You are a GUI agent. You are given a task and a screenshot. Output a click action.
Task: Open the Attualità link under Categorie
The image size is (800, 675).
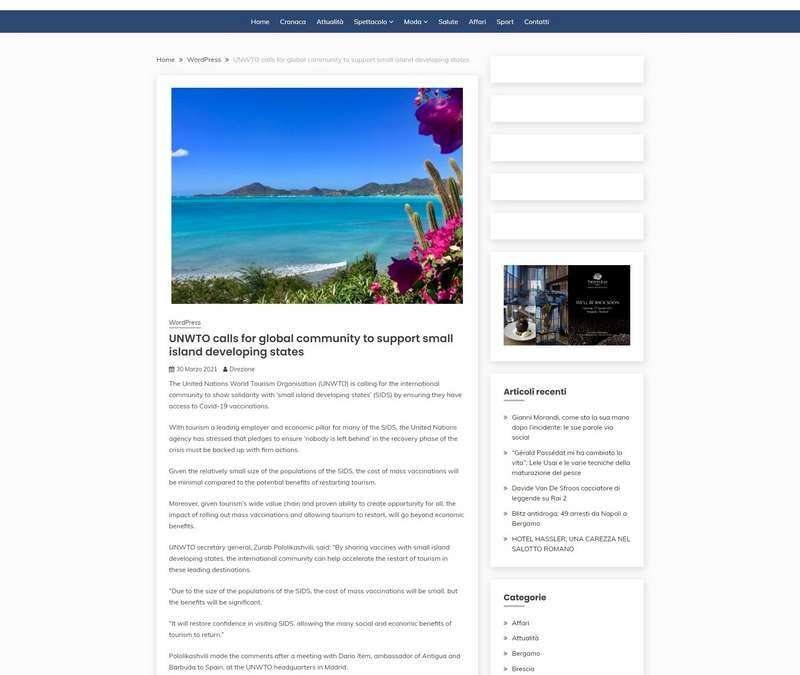tap(527, 636)
